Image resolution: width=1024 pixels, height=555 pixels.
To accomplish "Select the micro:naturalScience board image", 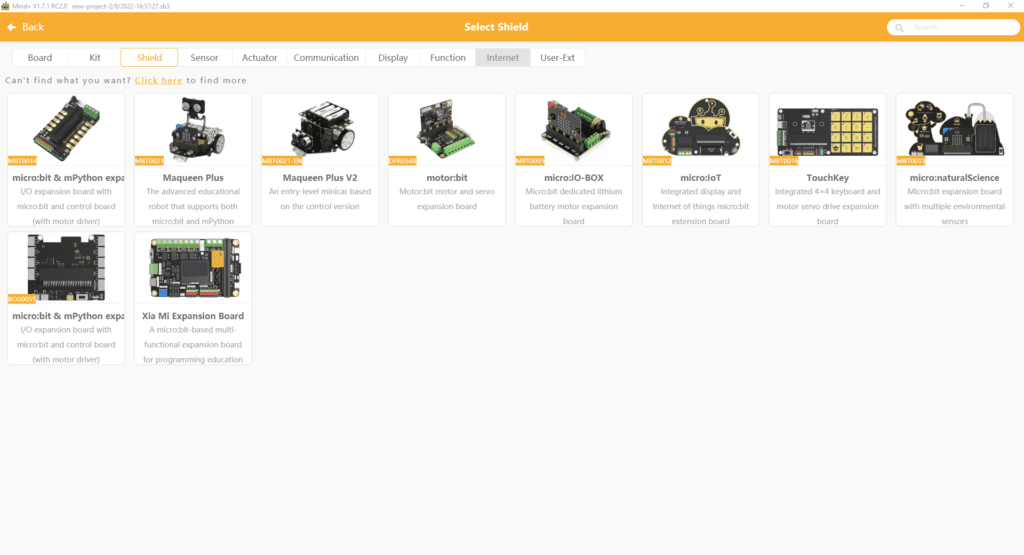I will (x=954, y=128).
